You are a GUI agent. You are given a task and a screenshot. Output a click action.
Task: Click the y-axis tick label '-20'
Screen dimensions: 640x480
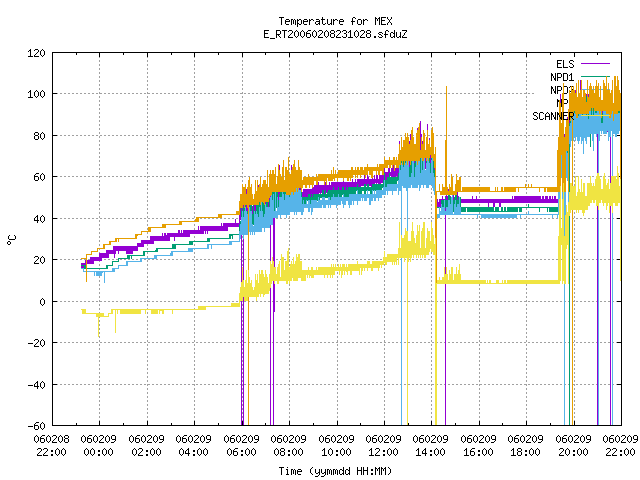point(36,343)
